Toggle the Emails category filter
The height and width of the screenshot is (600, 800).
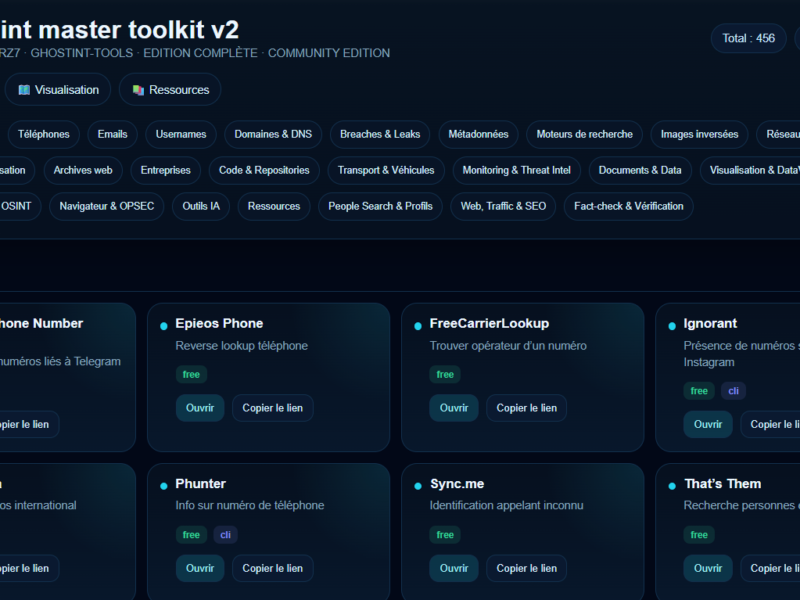(x=112, y=134)
